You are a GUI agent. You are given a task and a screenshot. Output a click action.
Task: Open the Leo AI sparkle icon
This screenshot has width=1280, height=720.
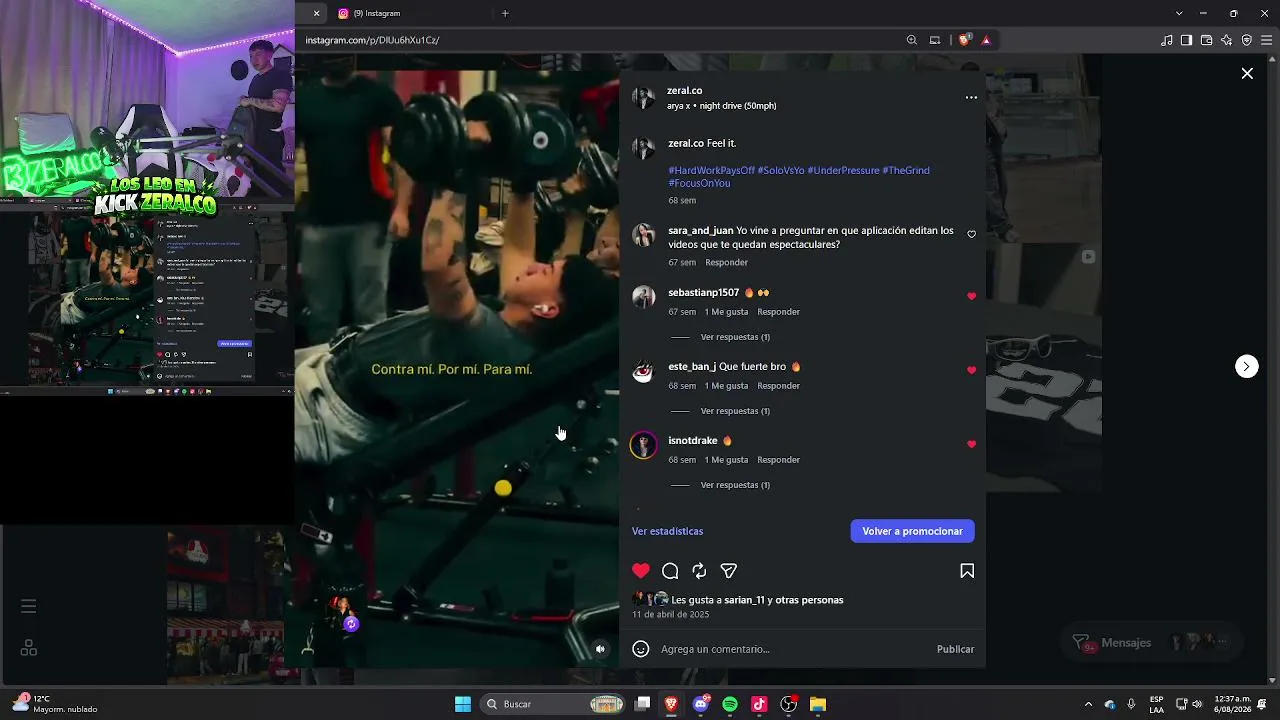click(1227, 40)
